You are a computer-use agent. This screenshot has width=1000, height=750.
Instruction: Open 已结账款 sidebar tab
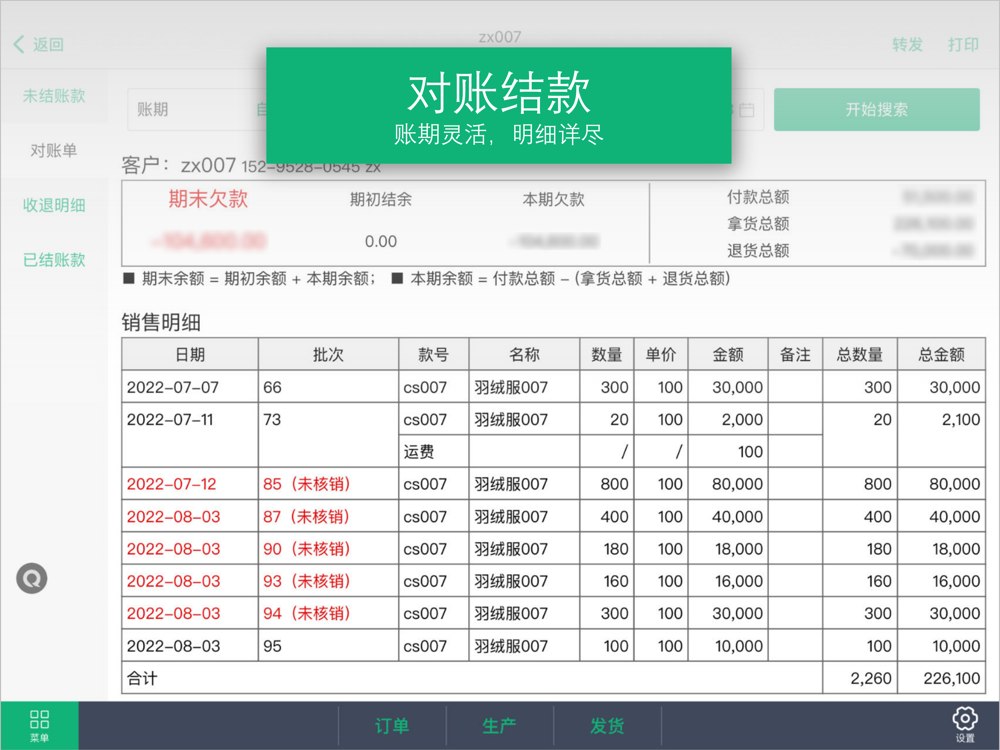(54, 260)
